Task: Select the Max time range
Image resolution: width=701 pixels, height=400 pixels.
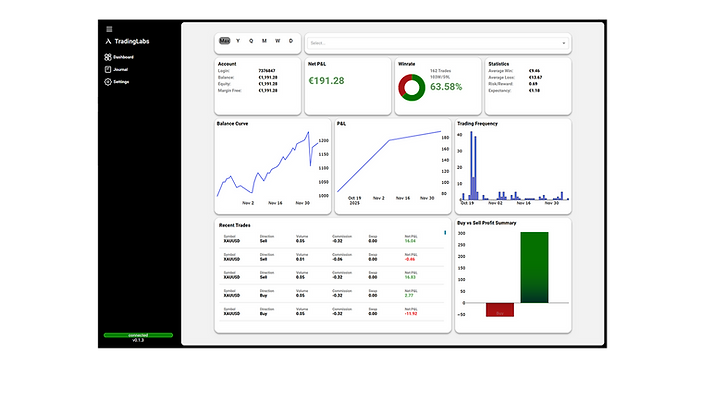Action: click(224, 41)
